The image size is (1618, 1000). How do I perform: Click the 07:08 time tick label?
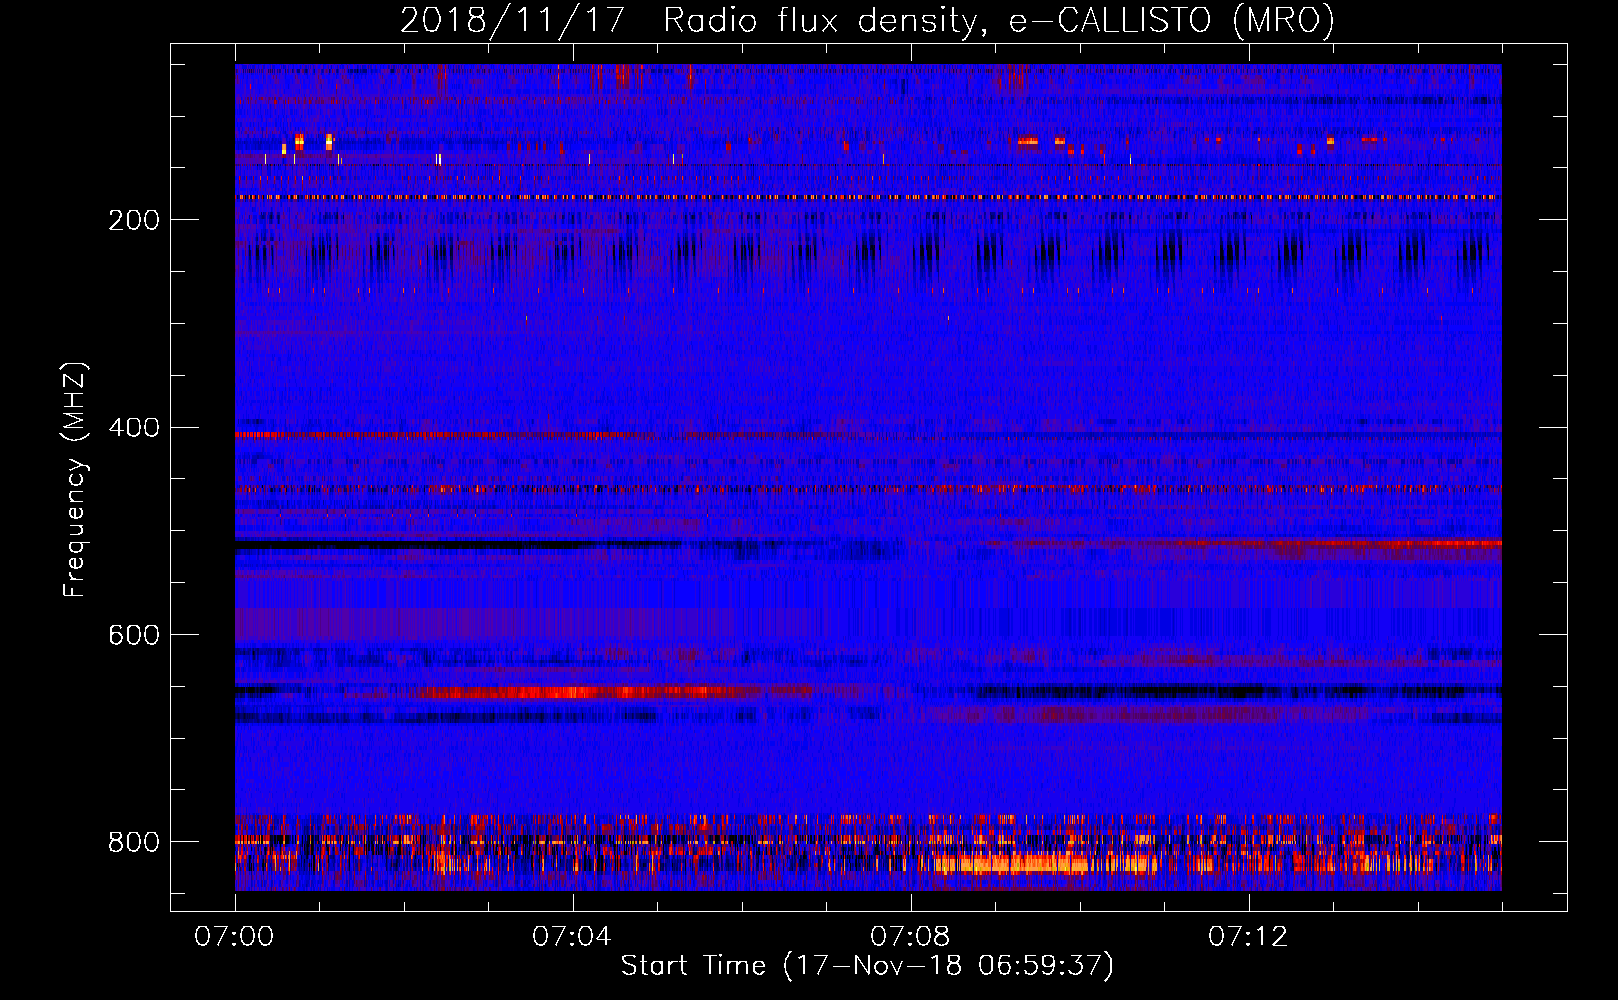(x=910, y=937)
